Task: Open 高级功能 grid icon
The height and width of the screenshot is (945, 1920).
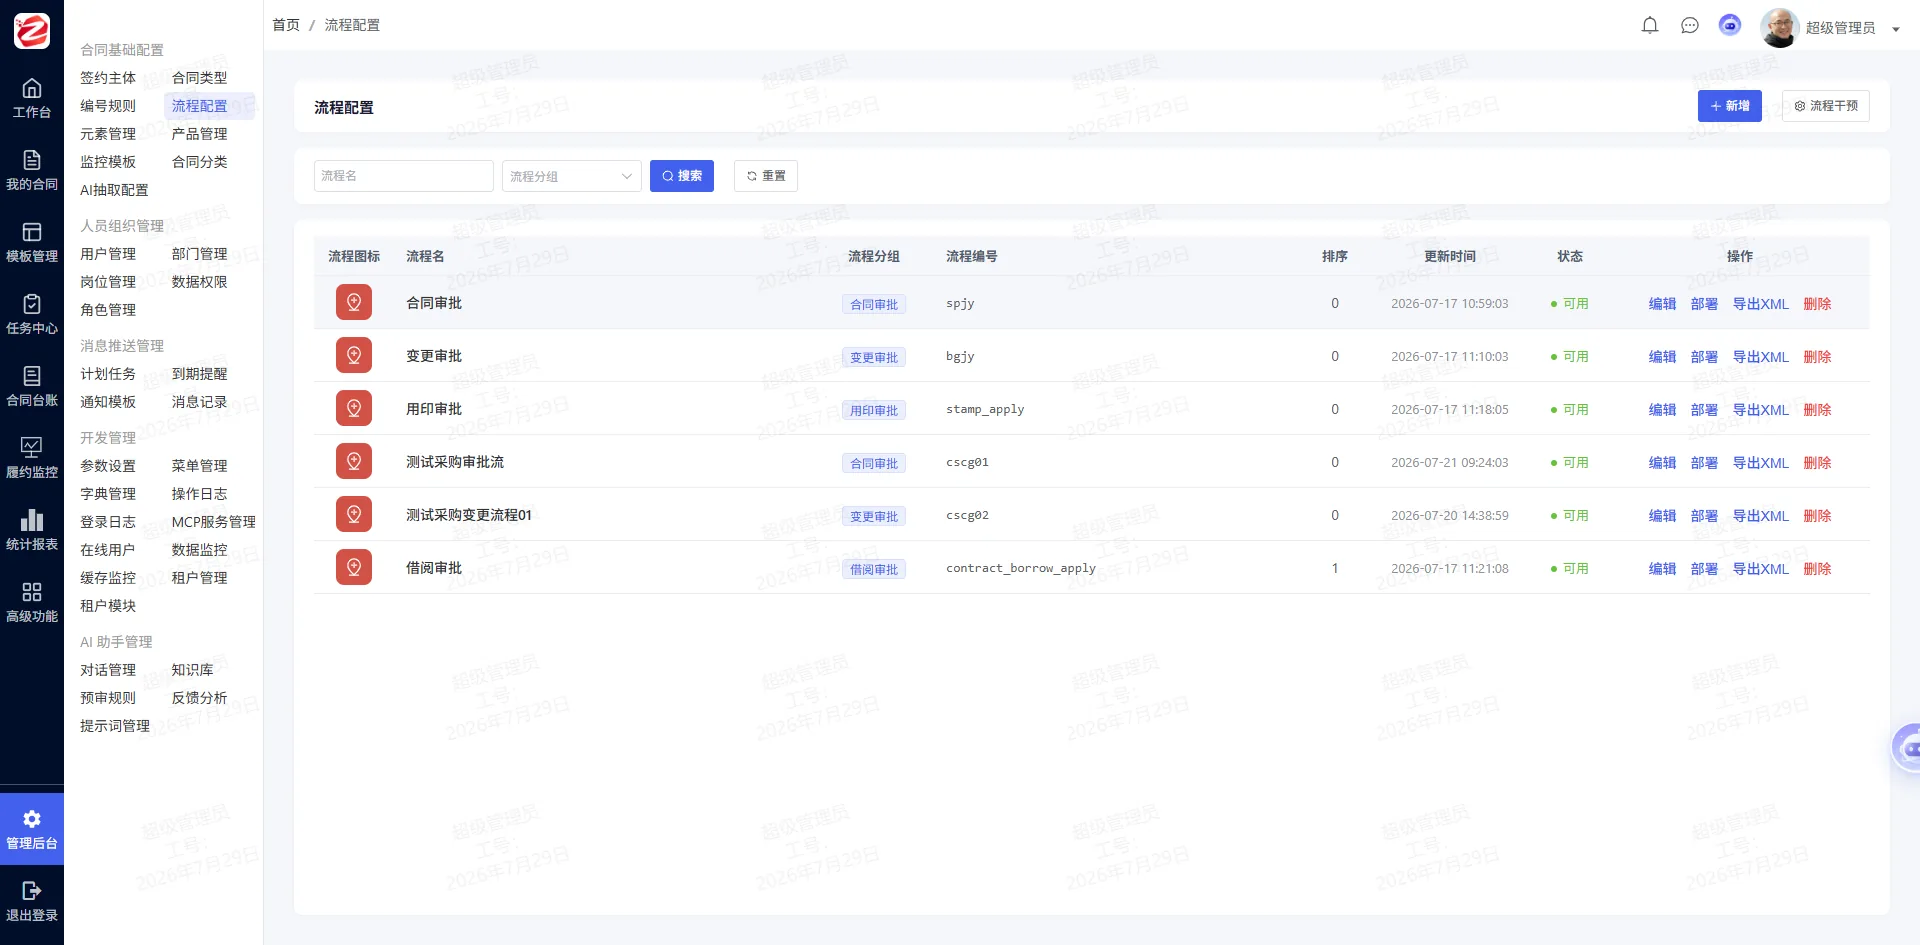Action: point(32,602)
